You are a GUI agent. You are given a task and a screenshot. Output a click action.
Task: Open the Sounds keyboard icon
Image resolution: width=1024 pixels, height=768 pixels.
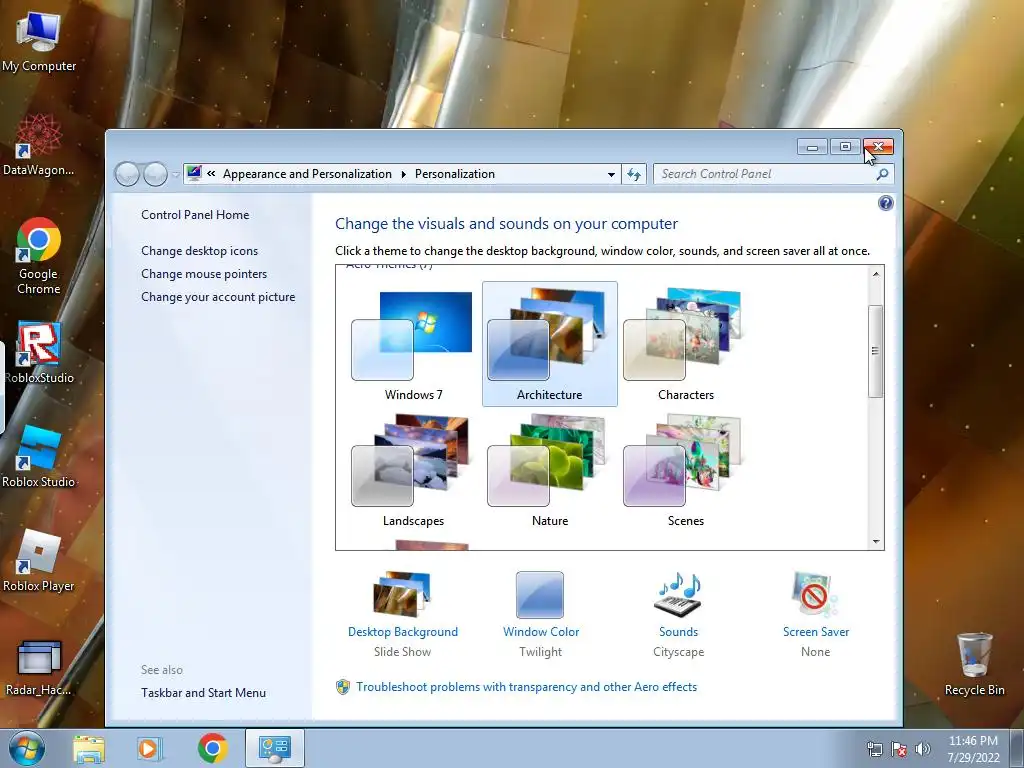[679, 595]
